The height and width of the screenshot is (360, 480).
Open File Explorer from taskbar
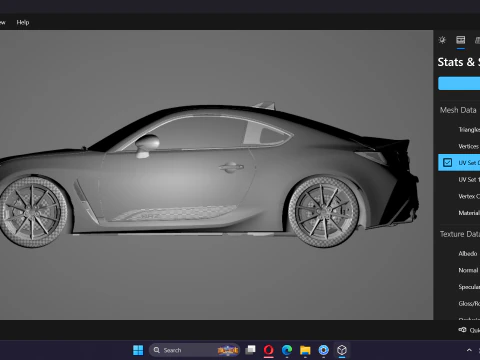[305, 350]
